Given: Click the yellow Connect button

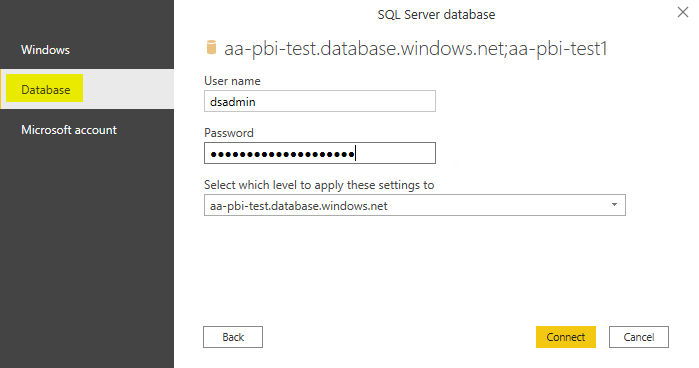Looking at the screenshot, I should point(566,337).
